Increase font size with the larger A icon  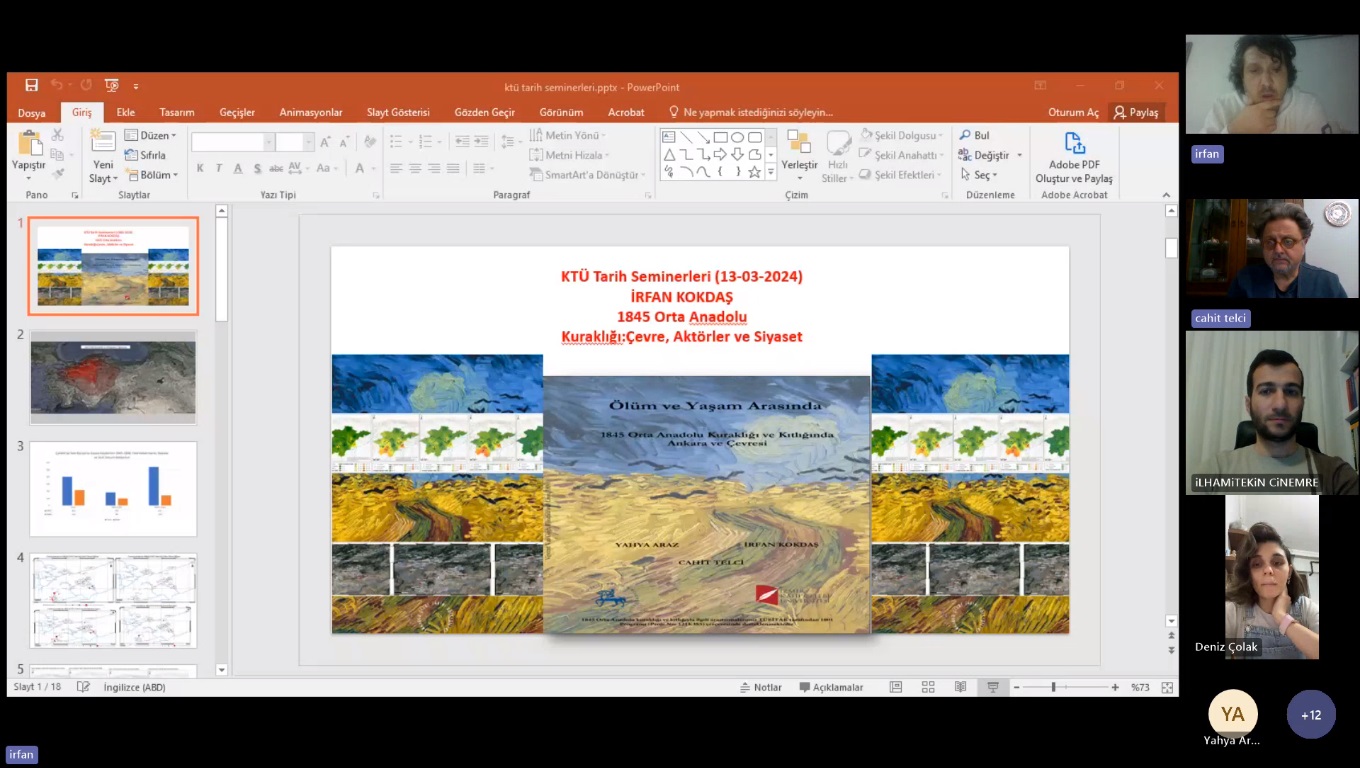coord(326,142)
